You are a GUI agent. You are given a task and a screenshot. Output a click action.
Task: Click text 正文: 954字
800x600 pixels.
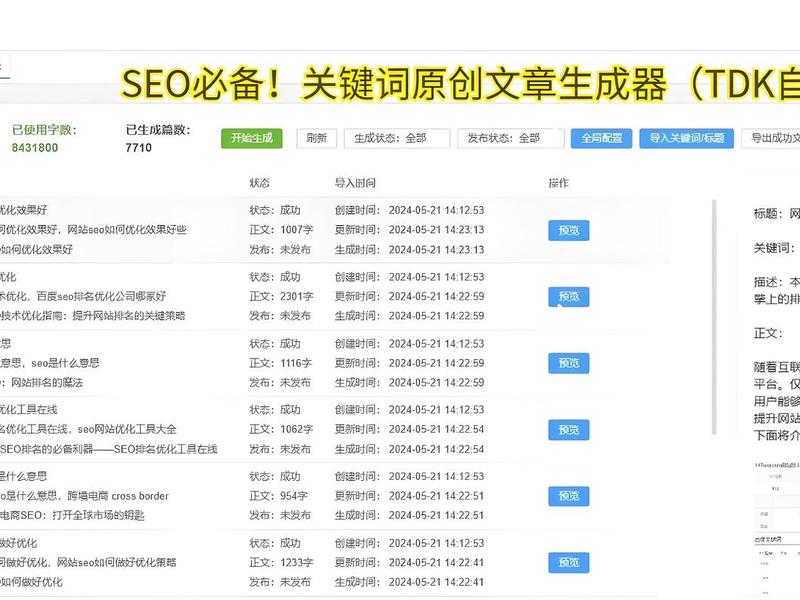pos(279,496)
